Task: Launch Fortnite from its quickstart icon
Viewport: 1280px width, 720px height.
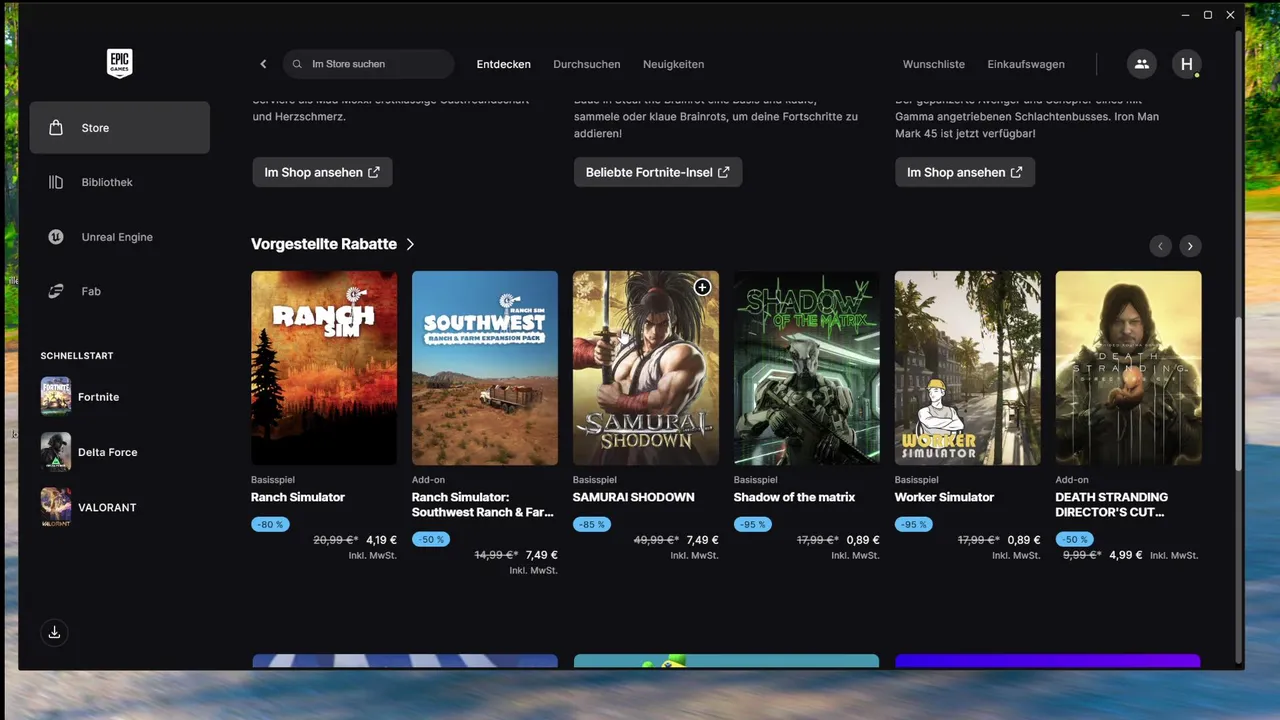Action: click(56, 397)
